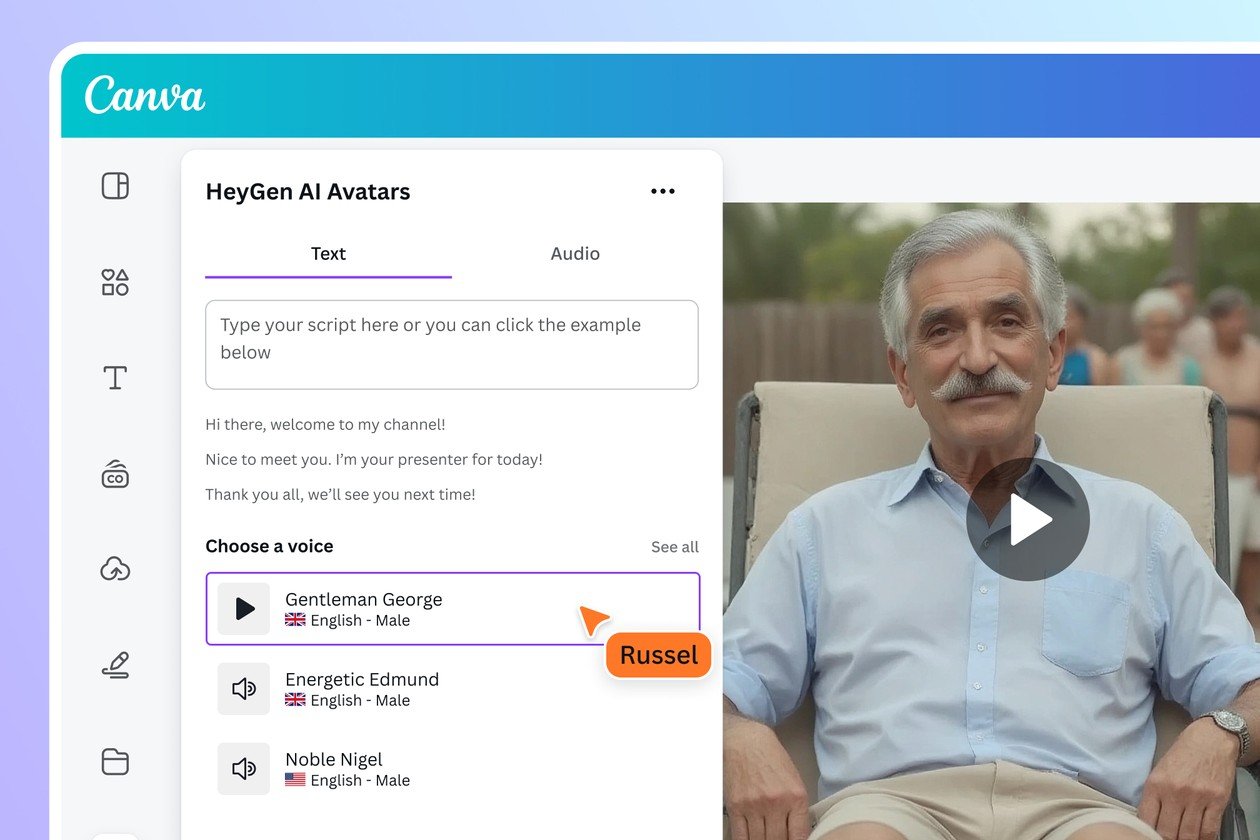Use example 'Nice to meet you' script

pyautogui.click(x=374, y=460)
